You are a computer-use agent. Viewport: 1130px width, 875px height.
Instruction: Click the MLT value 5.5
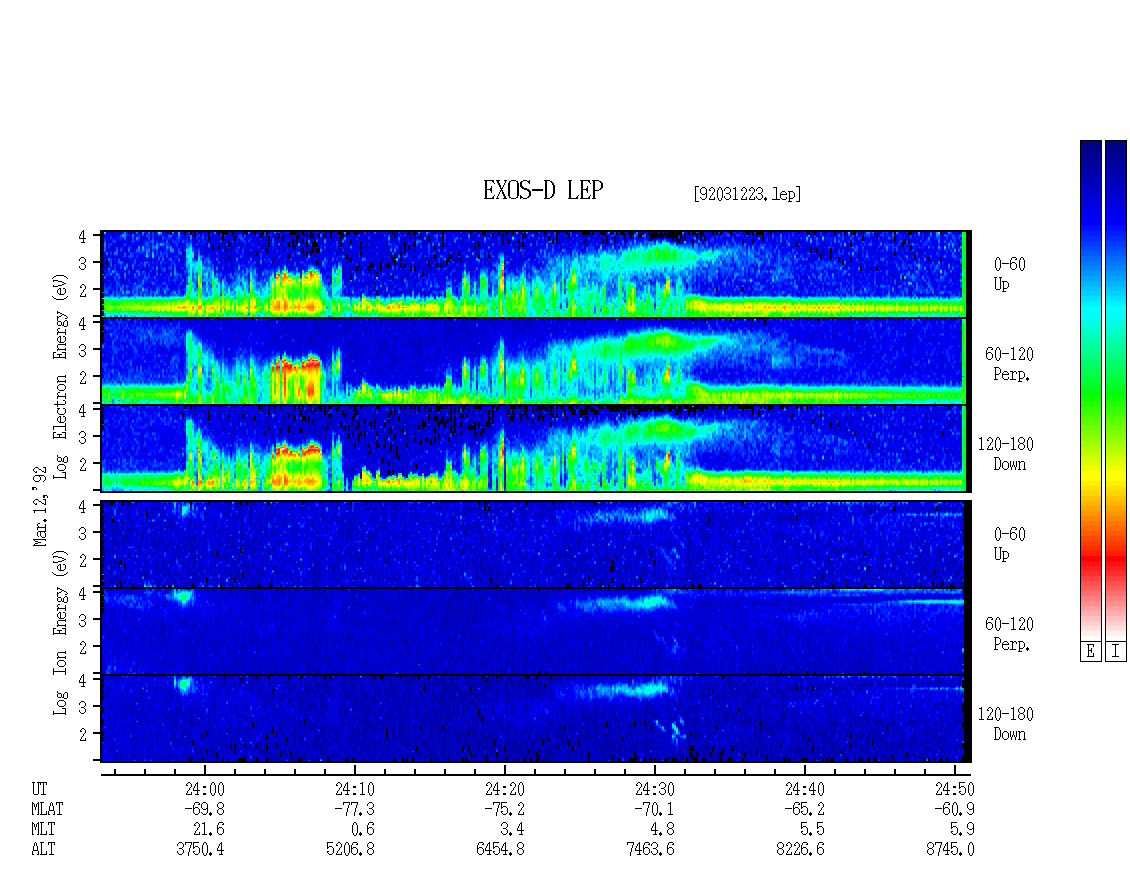coord(813,830)
